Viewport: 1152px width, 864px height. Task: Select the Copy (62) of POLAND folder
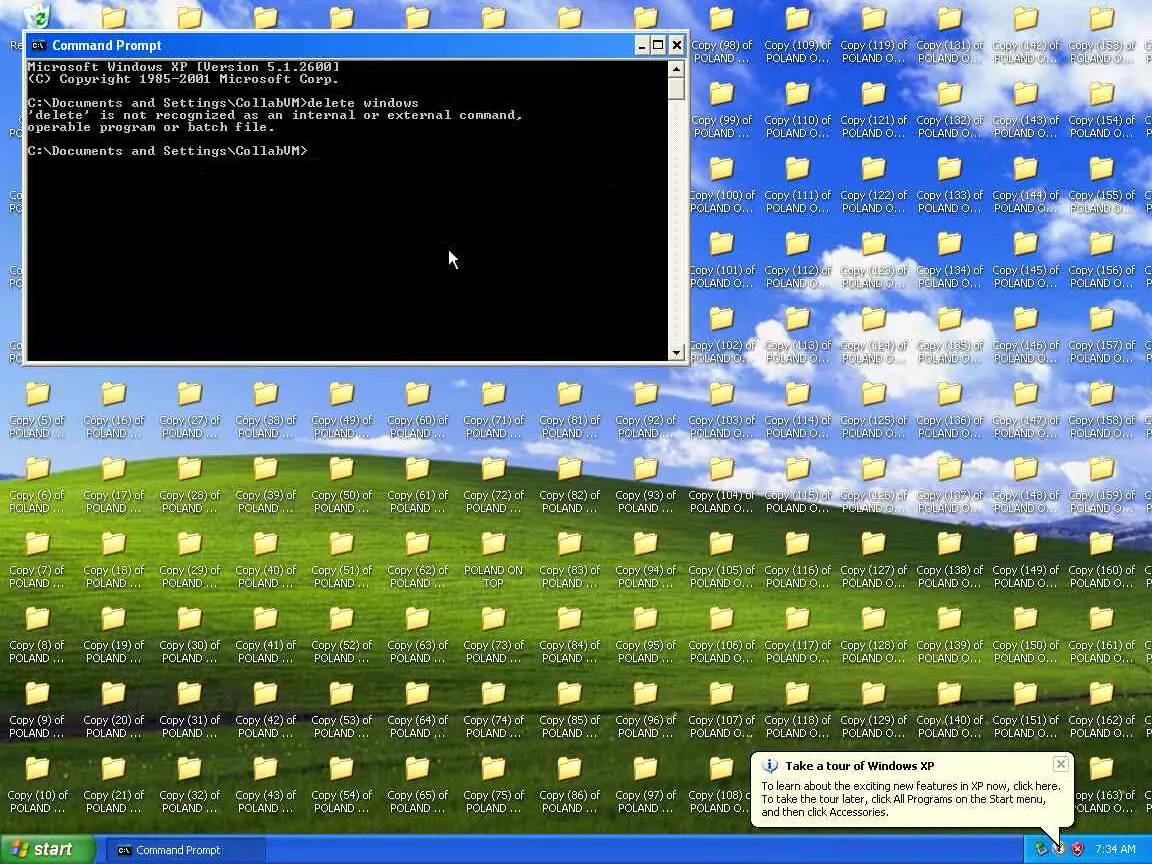(417, 559)
